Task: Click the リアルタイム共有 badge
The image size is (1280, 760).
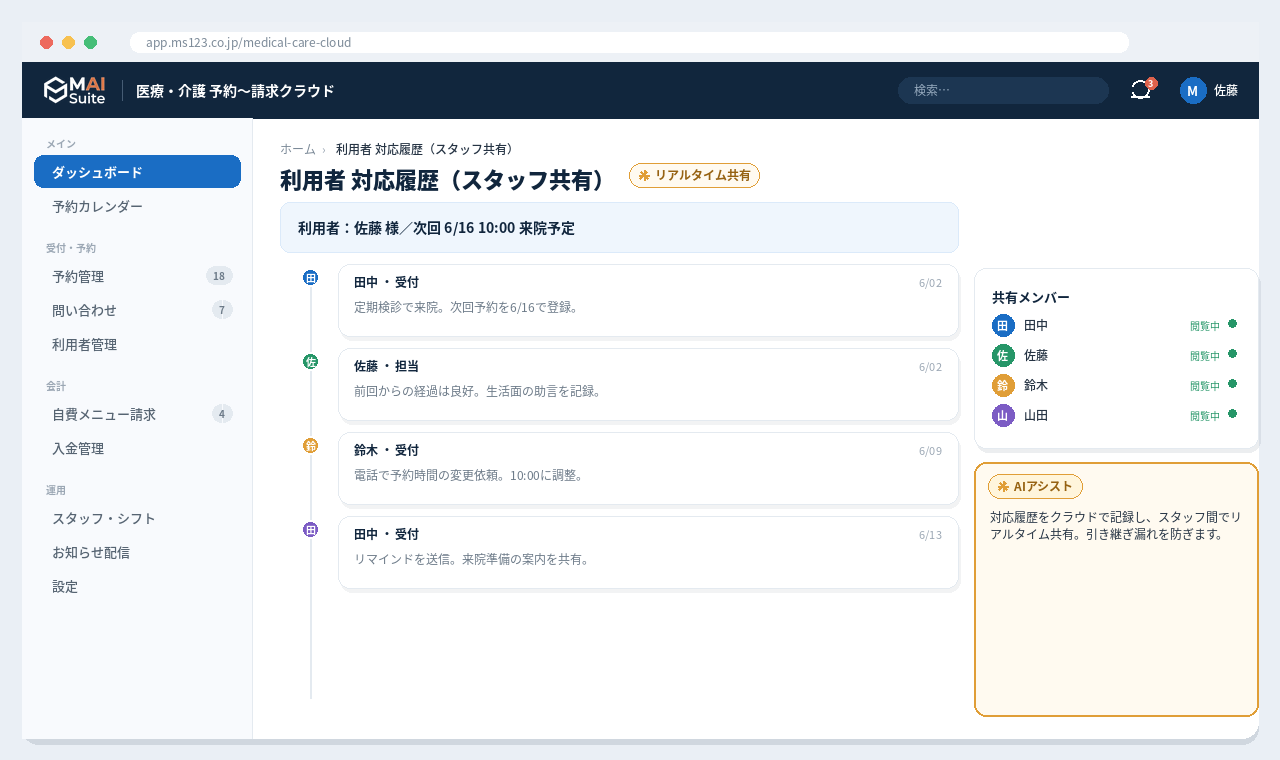Action: point(694,175)
